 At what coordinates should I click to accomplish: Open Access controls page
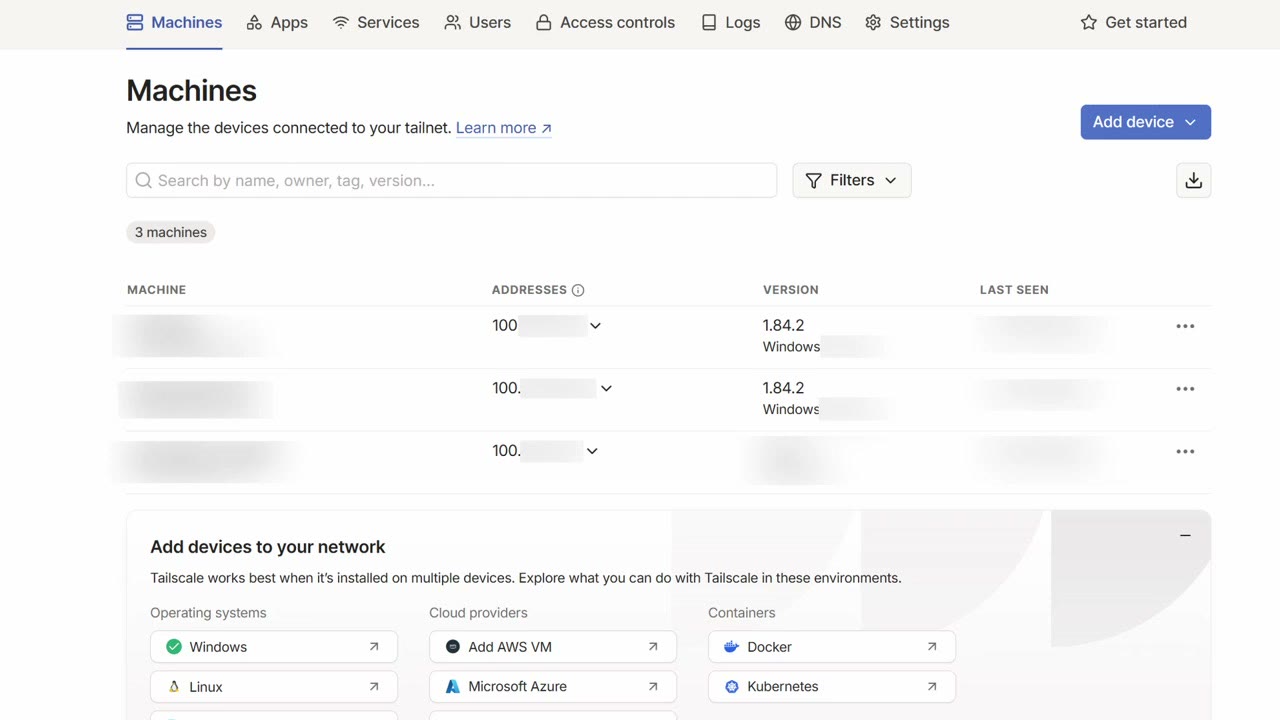pyautogui.click(x=605, y=22)
